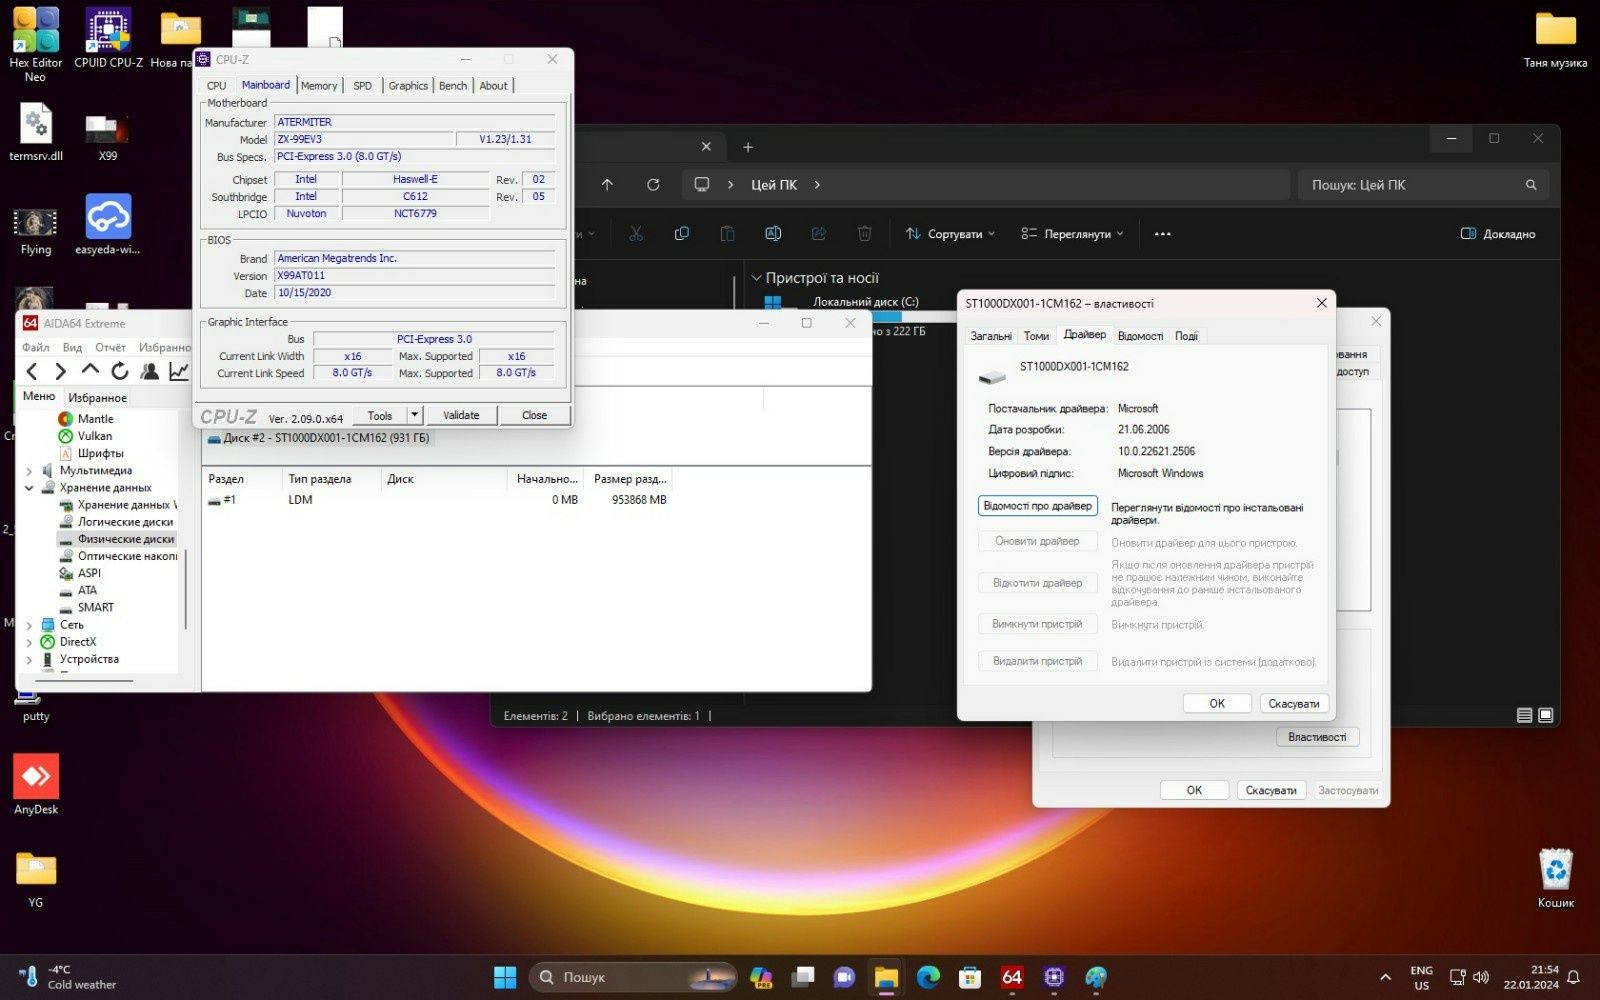Switch to the CPU tab in CPU-Z
This screenshot has height=1000, width=1600.
(216, 86)
